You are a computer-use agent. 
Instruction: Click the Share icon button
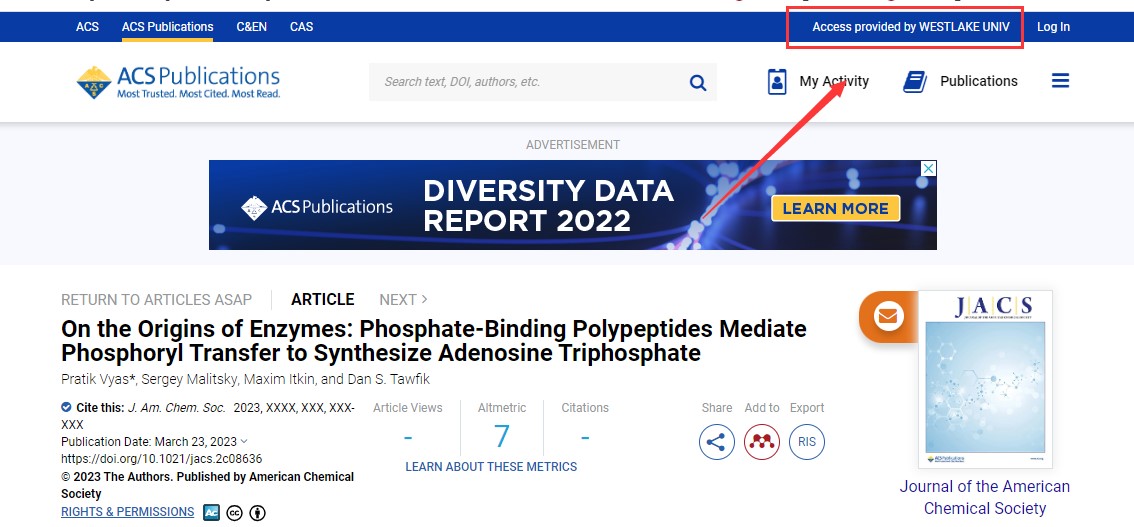pyautogui.click(x=716, y=442)
